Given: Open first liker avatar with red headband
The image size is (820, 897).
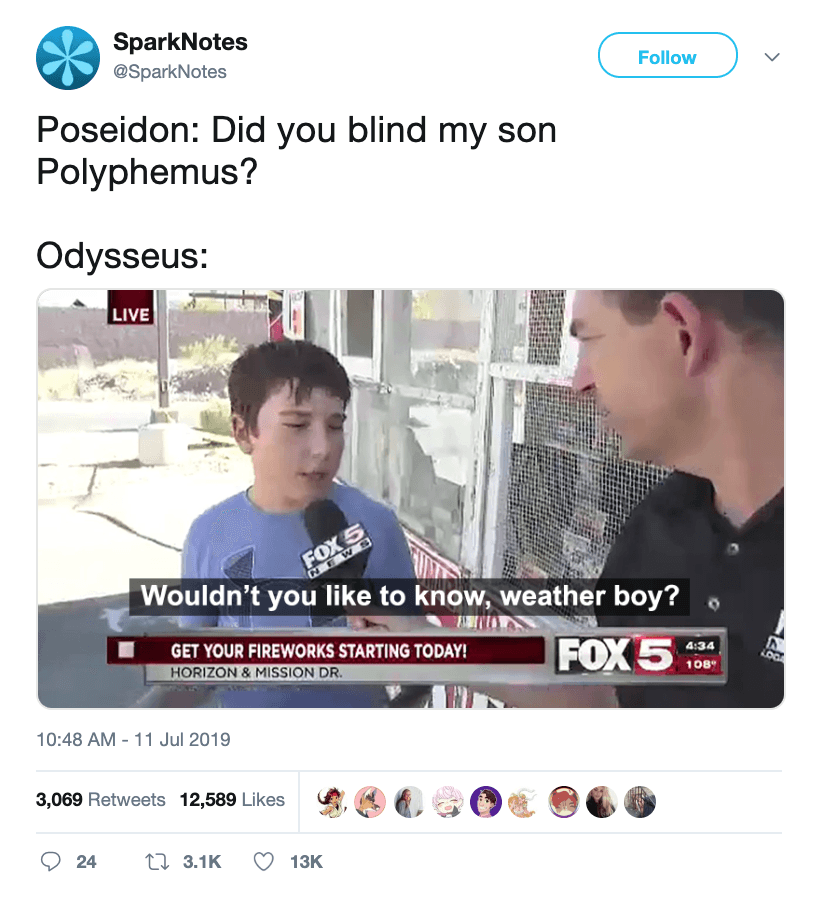Looking at the screenshot, I should pos(332,801).
